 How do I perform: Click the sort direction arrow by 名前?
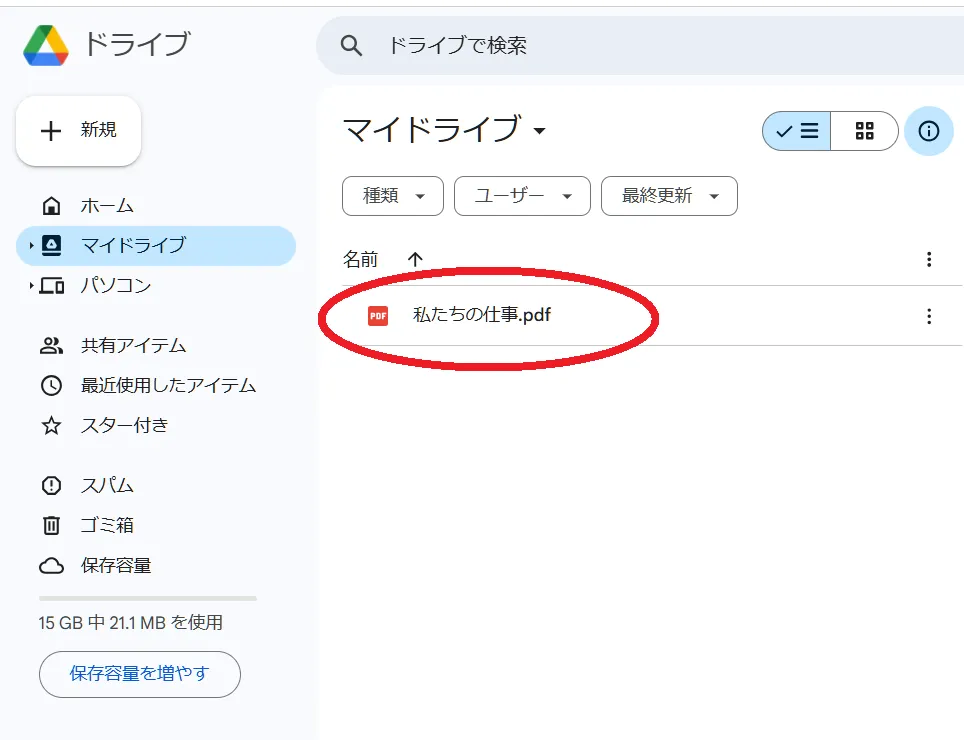tap(416, 259)
